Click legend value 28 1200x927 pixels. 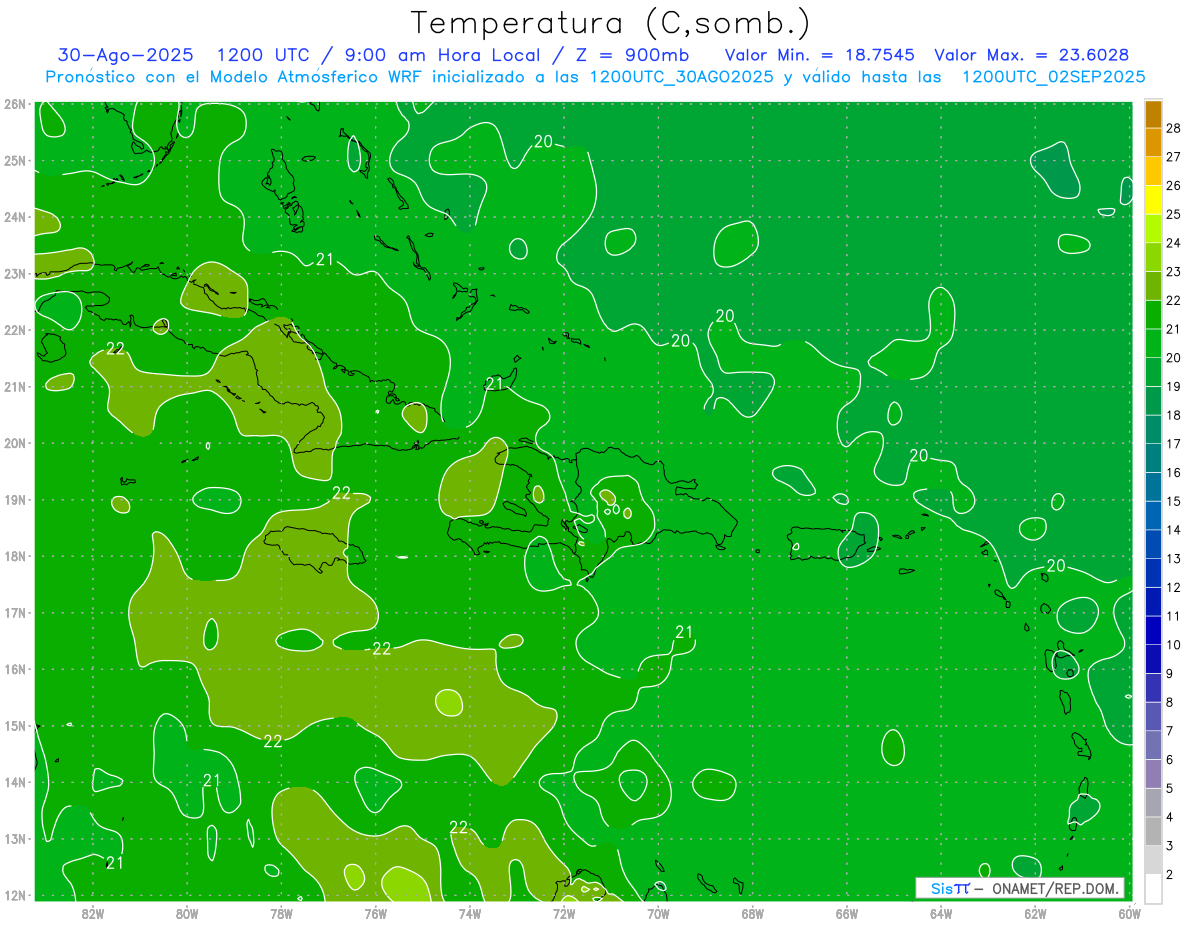click(1173, 128)
